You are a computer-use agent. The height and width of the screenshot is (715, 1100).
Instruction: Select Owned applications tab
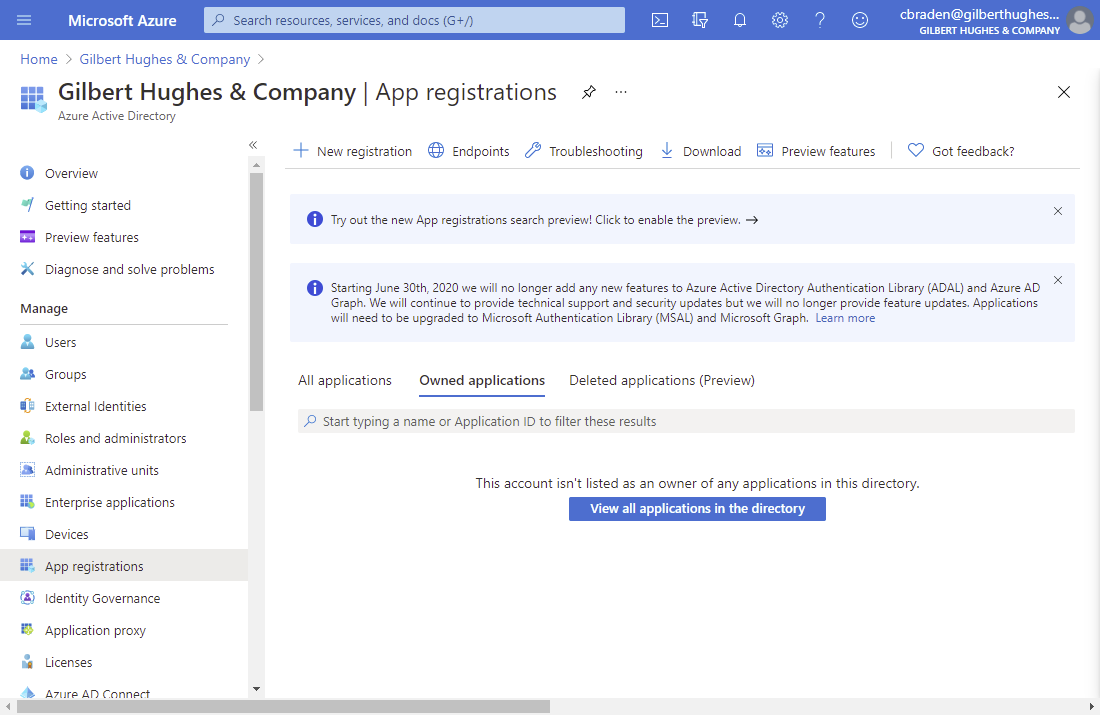482,380
